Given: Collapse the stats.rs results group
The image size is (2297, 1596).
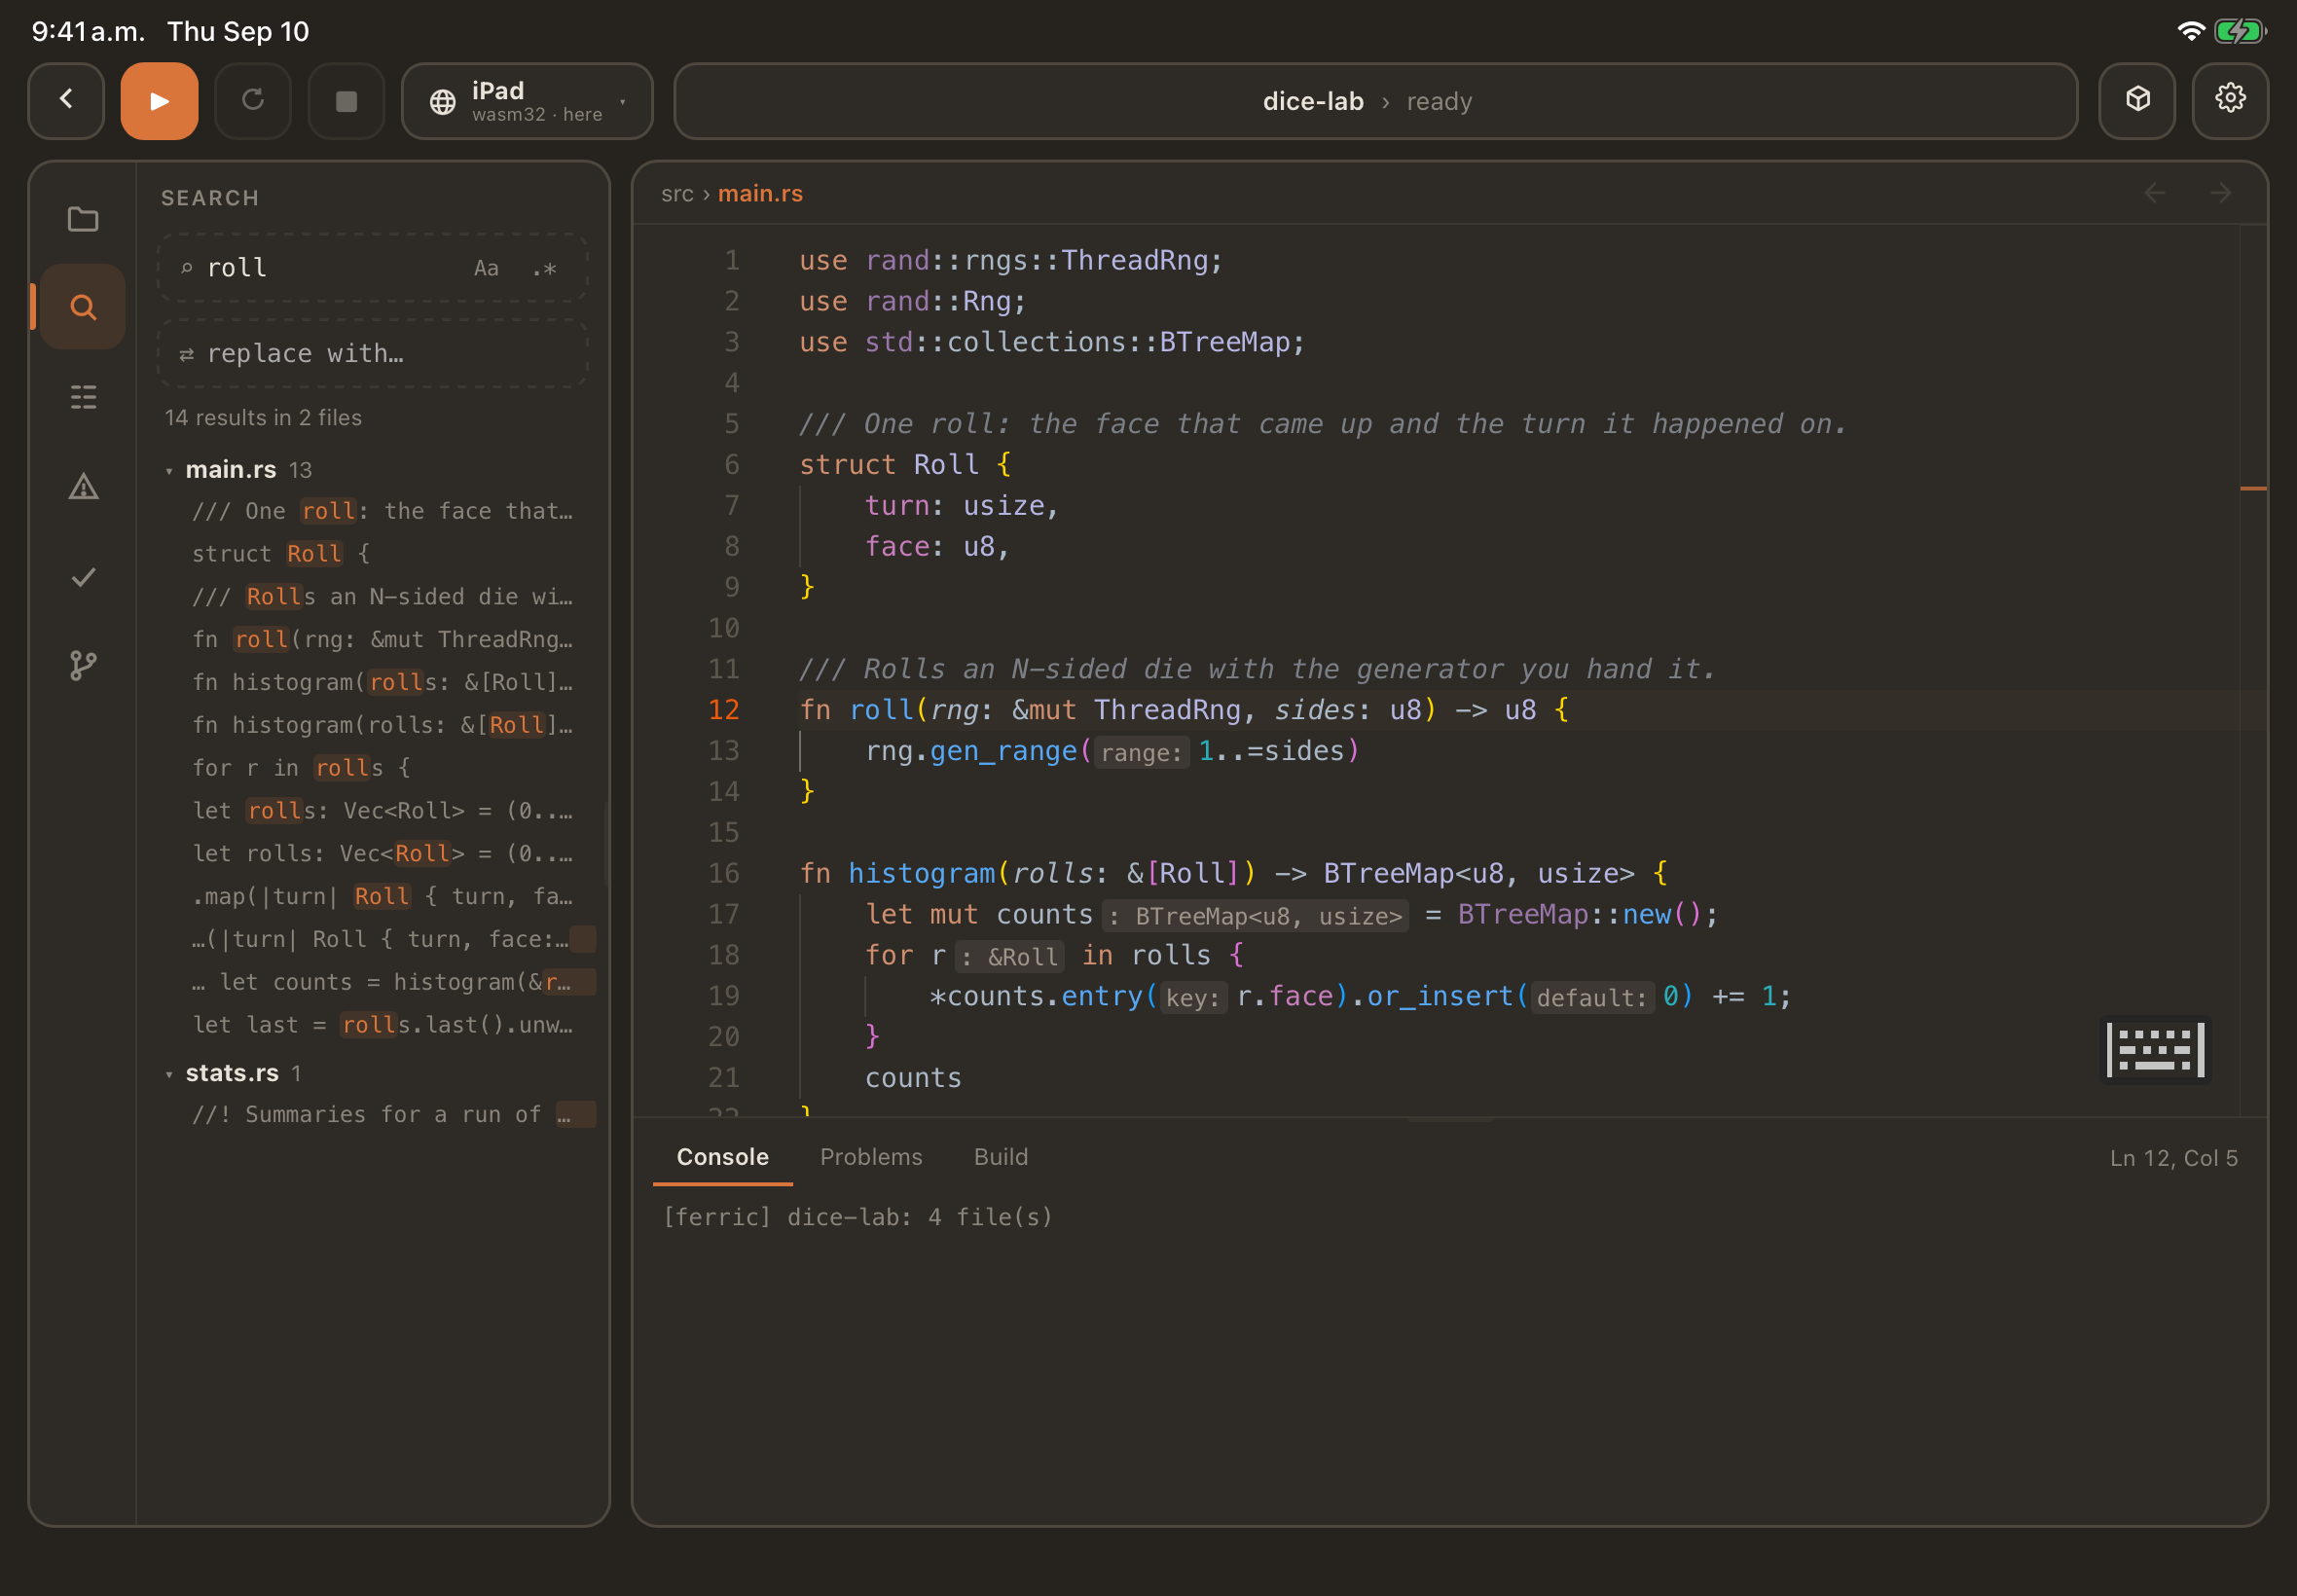Looking at the screenshot, I should click(x=169, y=1073).
